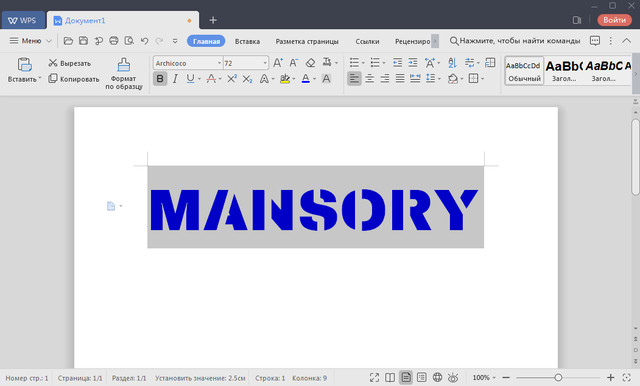640x386 pixels.
Task: Switch to full screen view in status bar
Action: (374, 378)
